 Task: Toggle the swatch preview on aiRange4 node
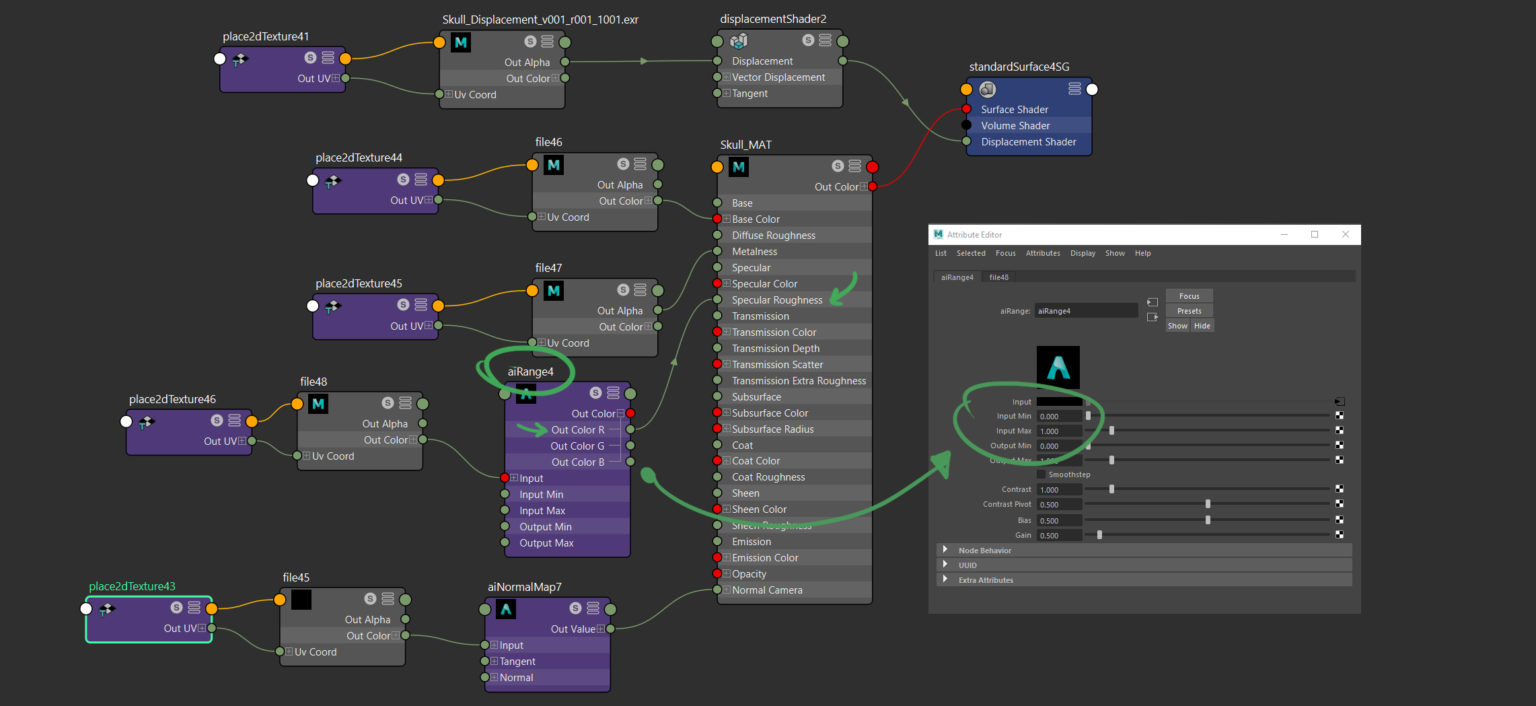tap(595, 393)
